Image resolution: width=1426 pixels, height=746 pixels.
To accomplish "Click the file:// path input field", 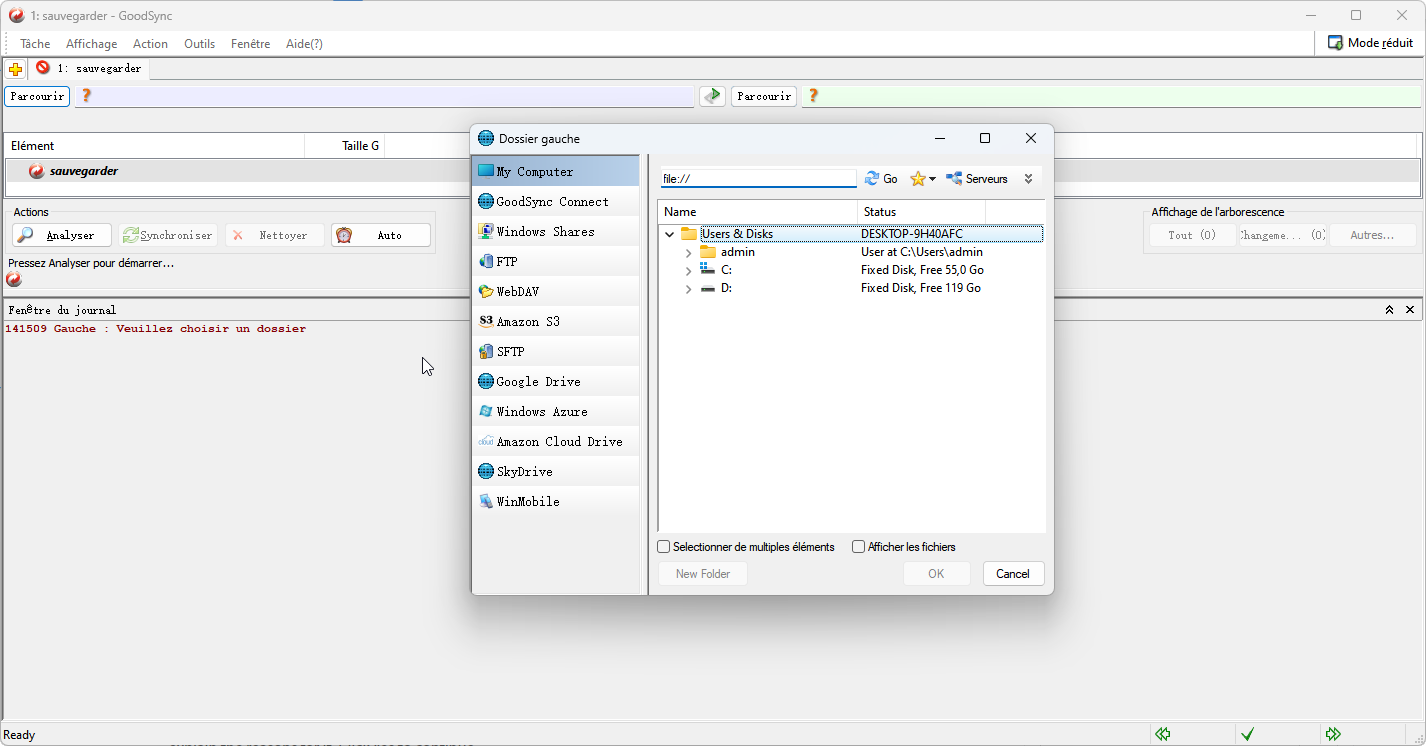I will (758, 179).
